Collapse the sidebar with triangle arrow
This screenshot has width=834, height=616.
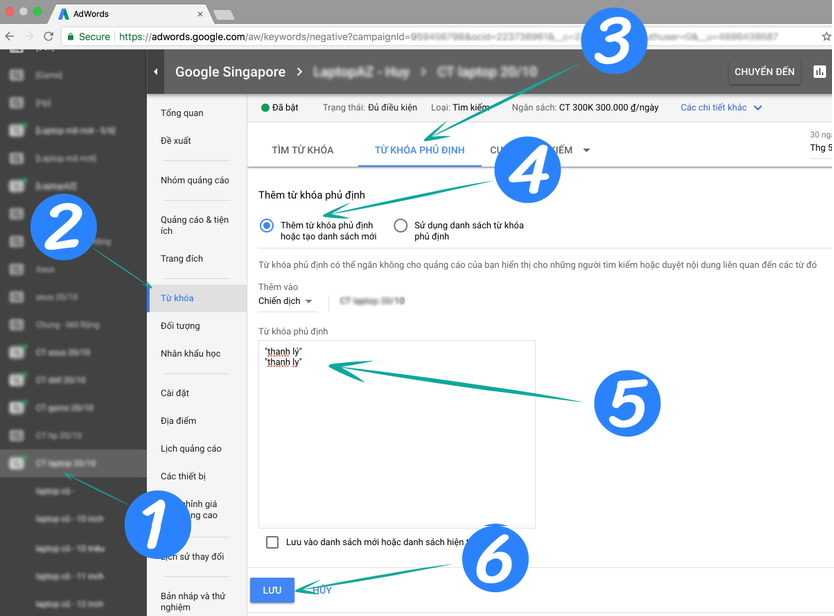(155, 71)
